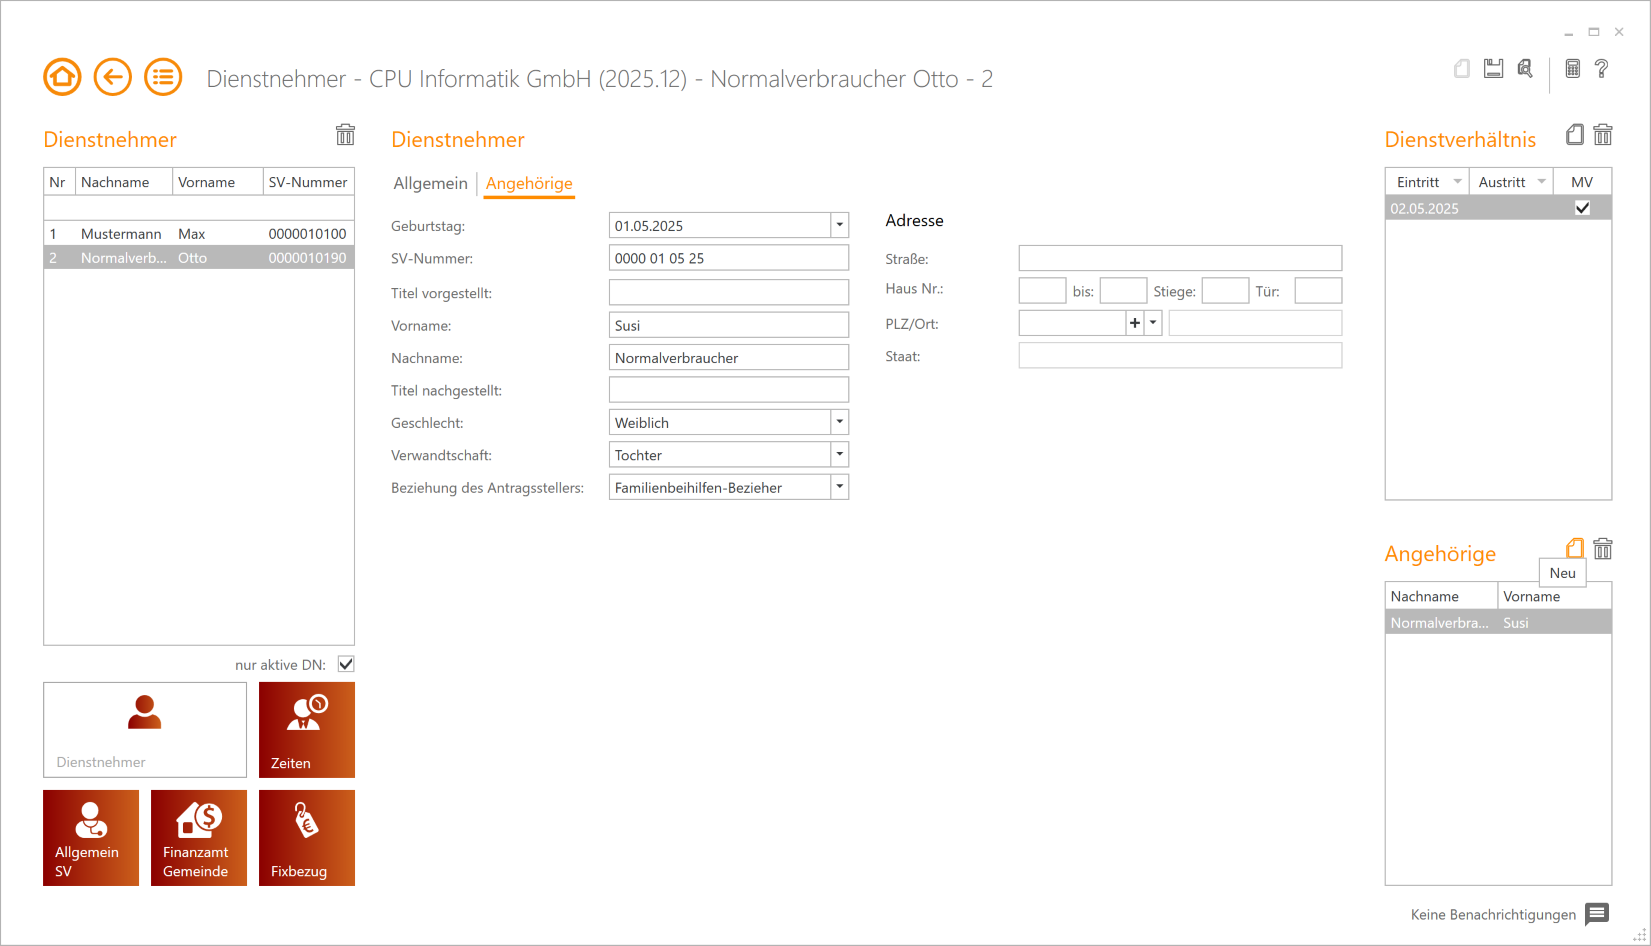This screenshot has width=1651, height=946.
Task: Open the calculator icon in toolbar
Action: pos(1573,69)
